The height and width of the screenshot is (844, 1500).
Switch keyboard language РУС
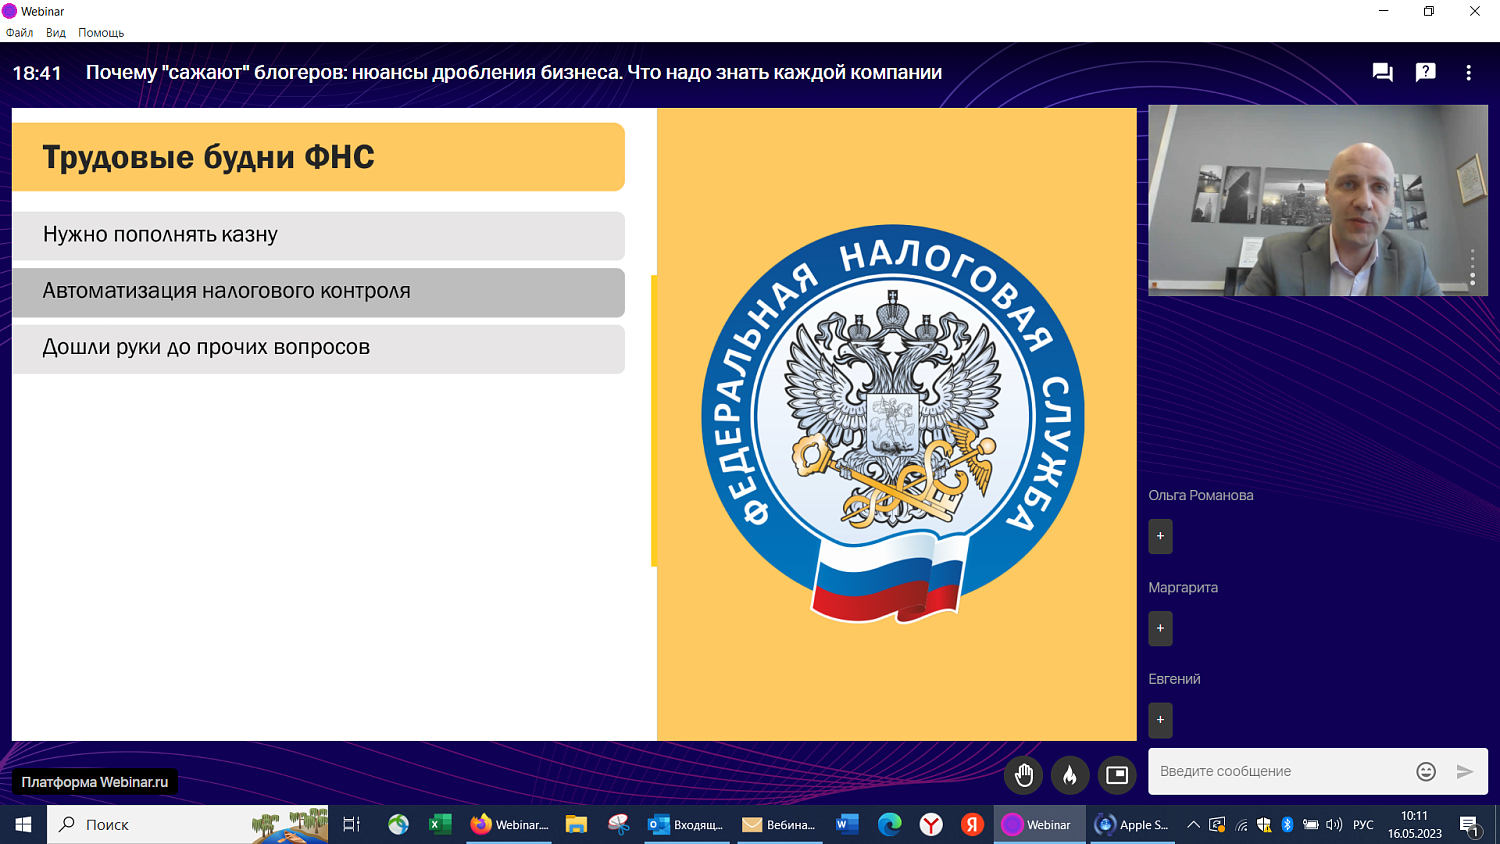(1363, 825)
